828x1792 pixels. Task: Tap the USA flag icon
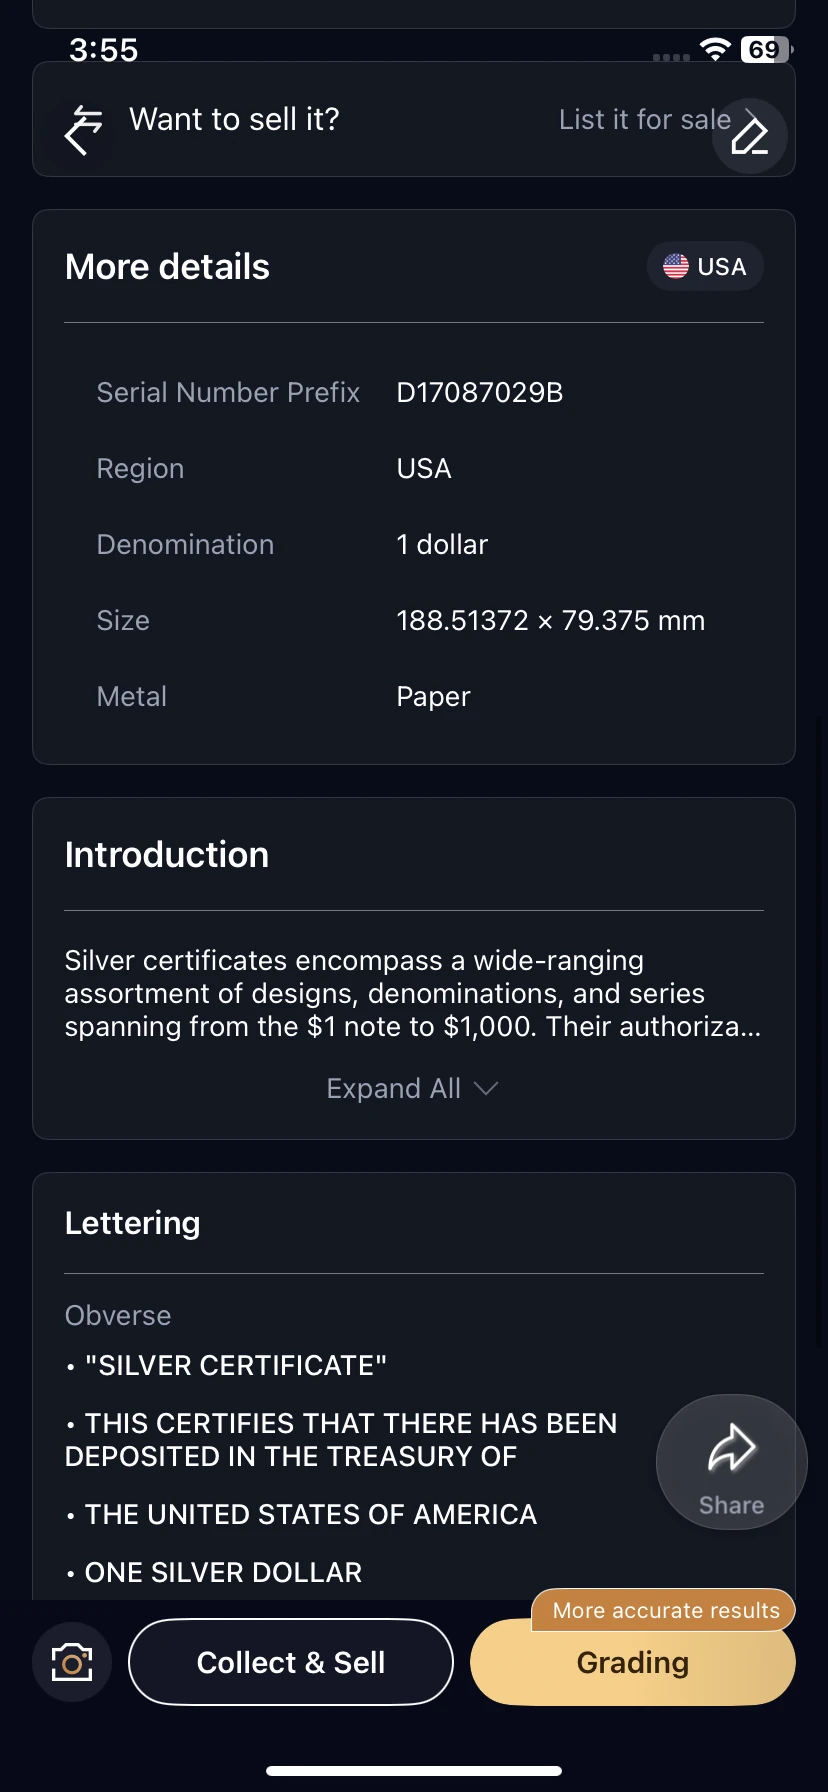pos(676,266)
